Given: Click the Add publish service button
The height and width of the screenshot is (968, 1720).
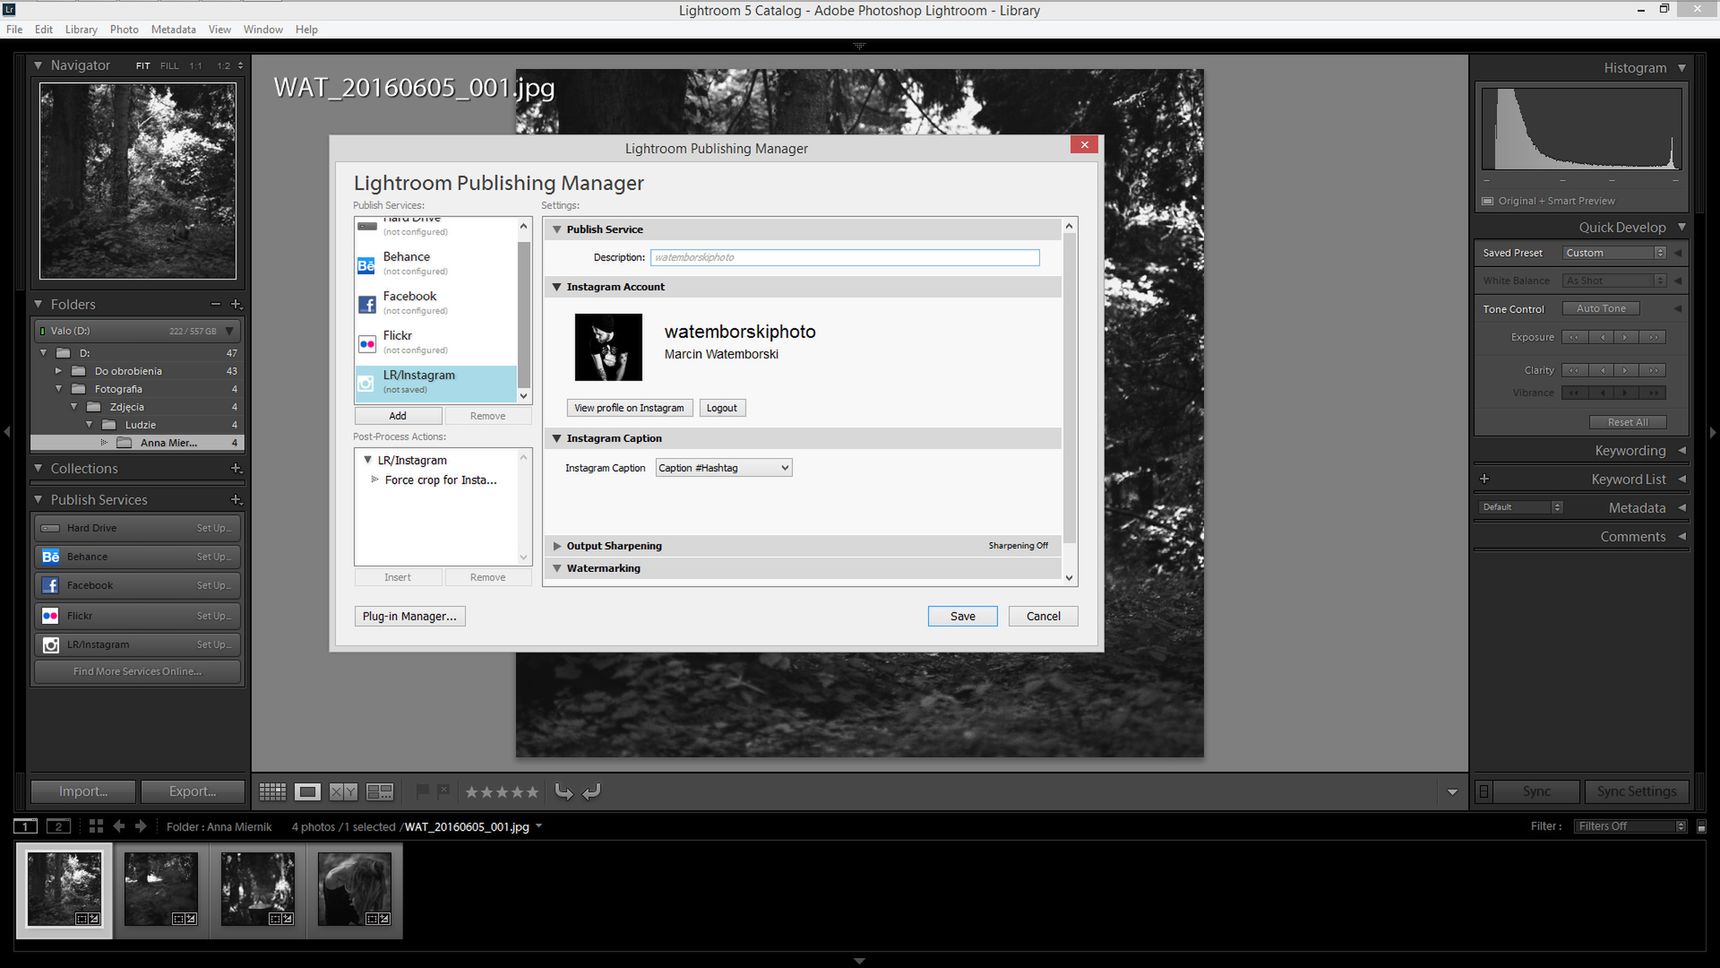Looking at the screenshot, I should pyautogui.click(x=398, y=416).
